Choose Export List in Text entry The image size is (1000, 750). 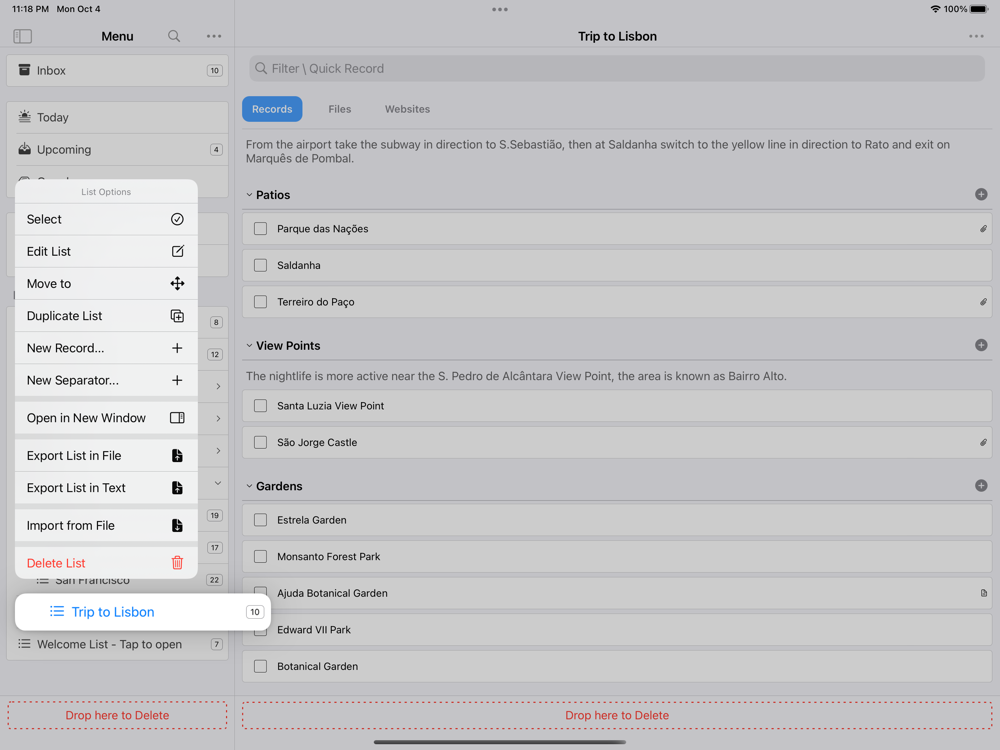(106, 488)
